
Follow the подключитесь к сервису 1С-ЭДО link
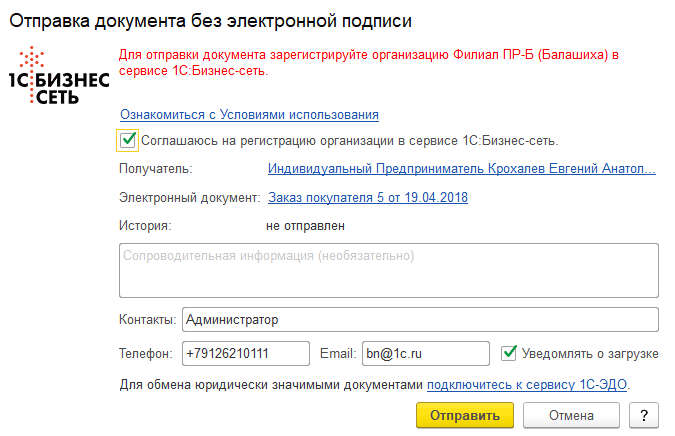(x=528, y=384)
